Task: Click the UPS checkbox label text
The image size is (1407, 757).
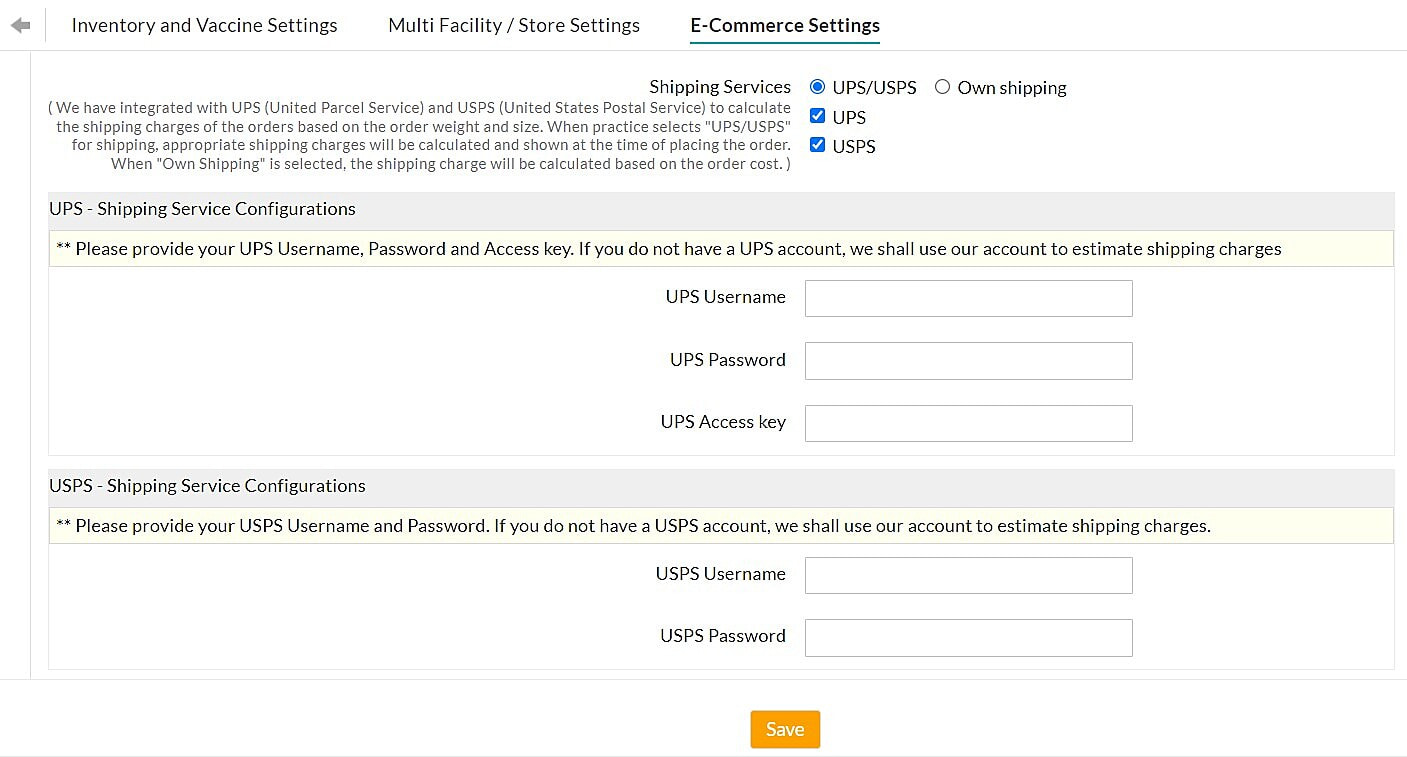Action: click(847, 116)
